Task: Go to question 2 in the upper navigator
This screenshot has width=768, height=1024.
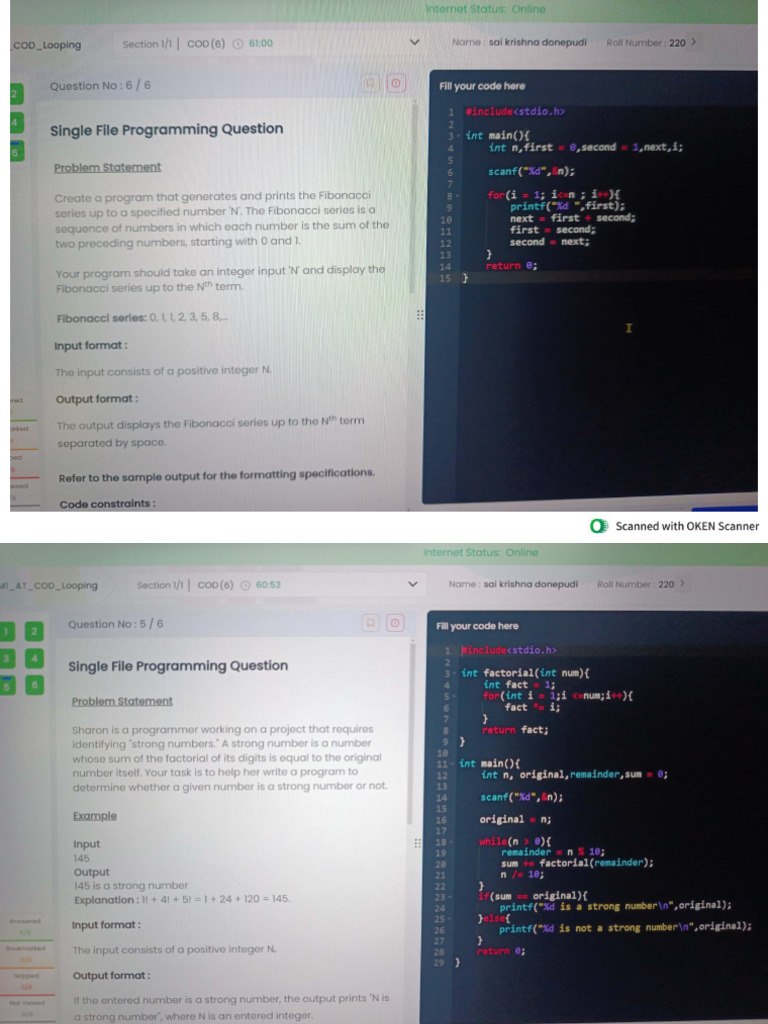Action: pos(16,93)
